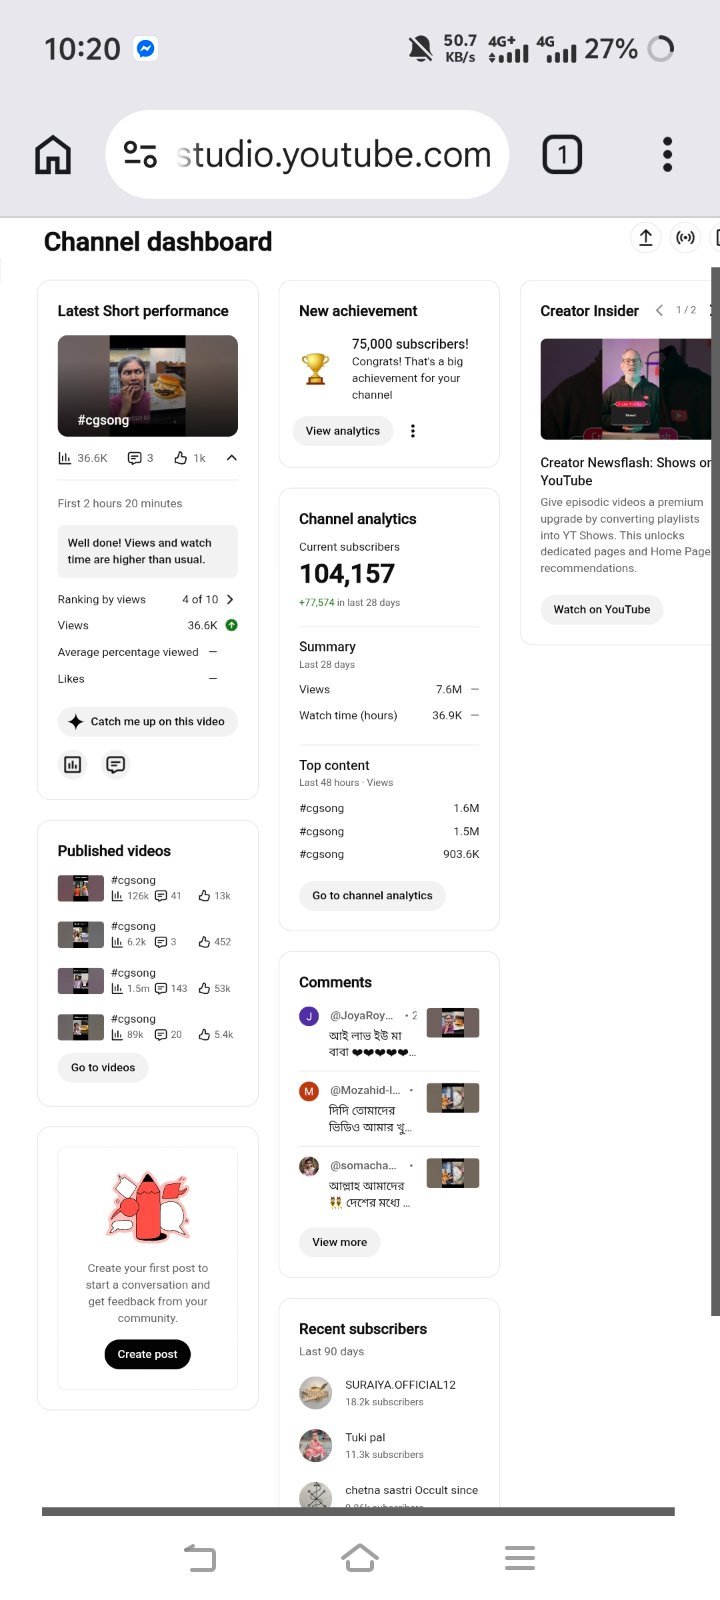
Task: Click the views stat icon showing 36.6K
Action: tap(65, 458)
